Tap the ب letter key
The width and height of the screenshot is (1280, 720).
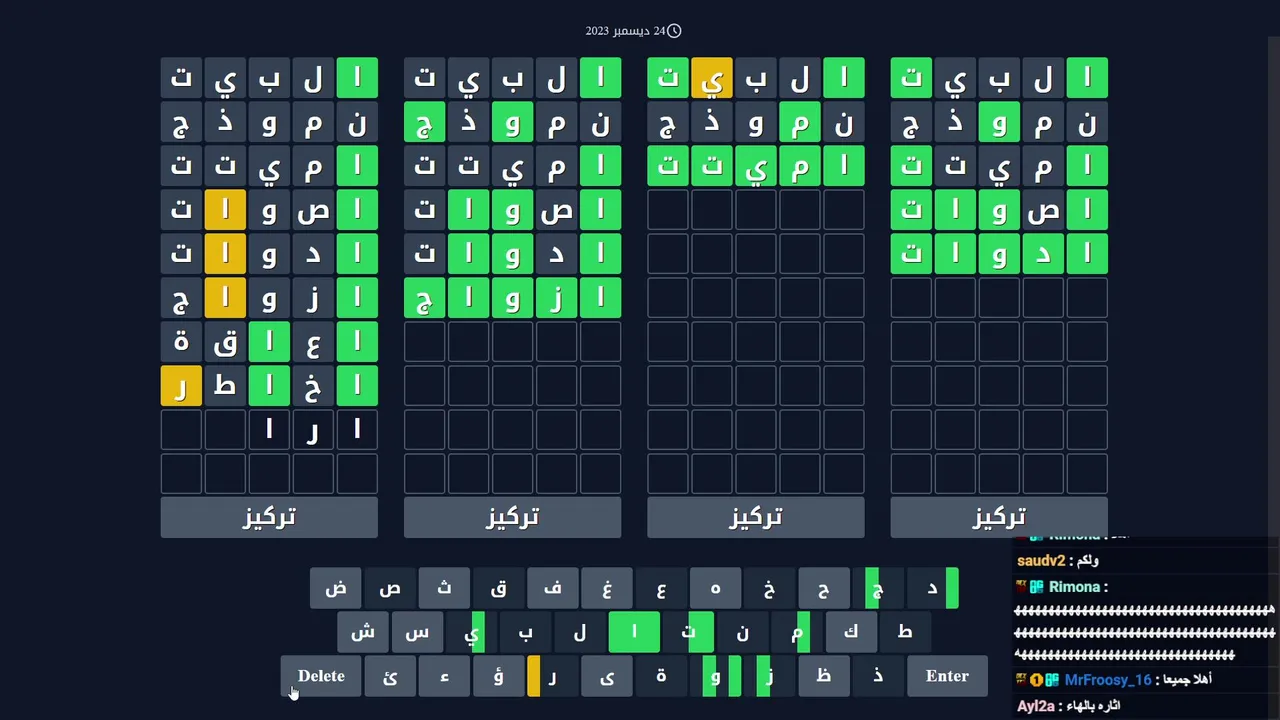tap(525, 632)
